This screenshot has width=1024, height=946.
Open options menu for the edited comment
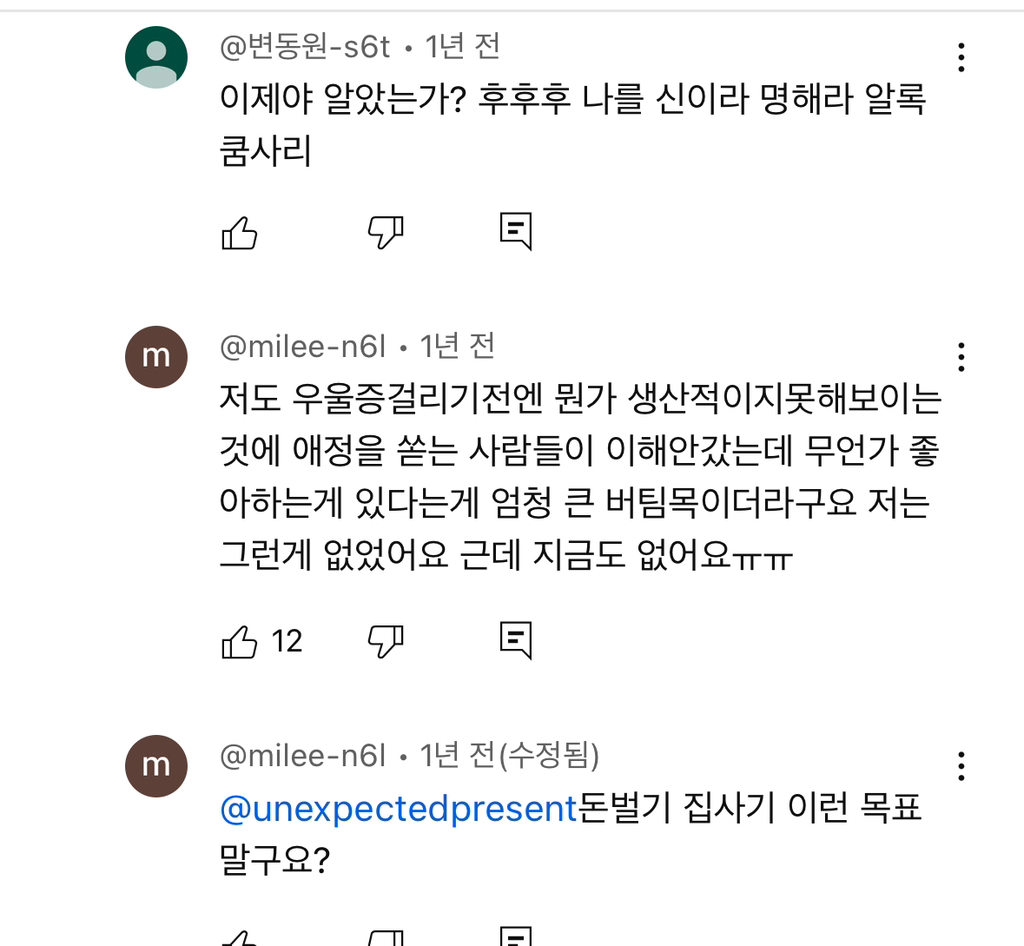(x=961, y=766)
